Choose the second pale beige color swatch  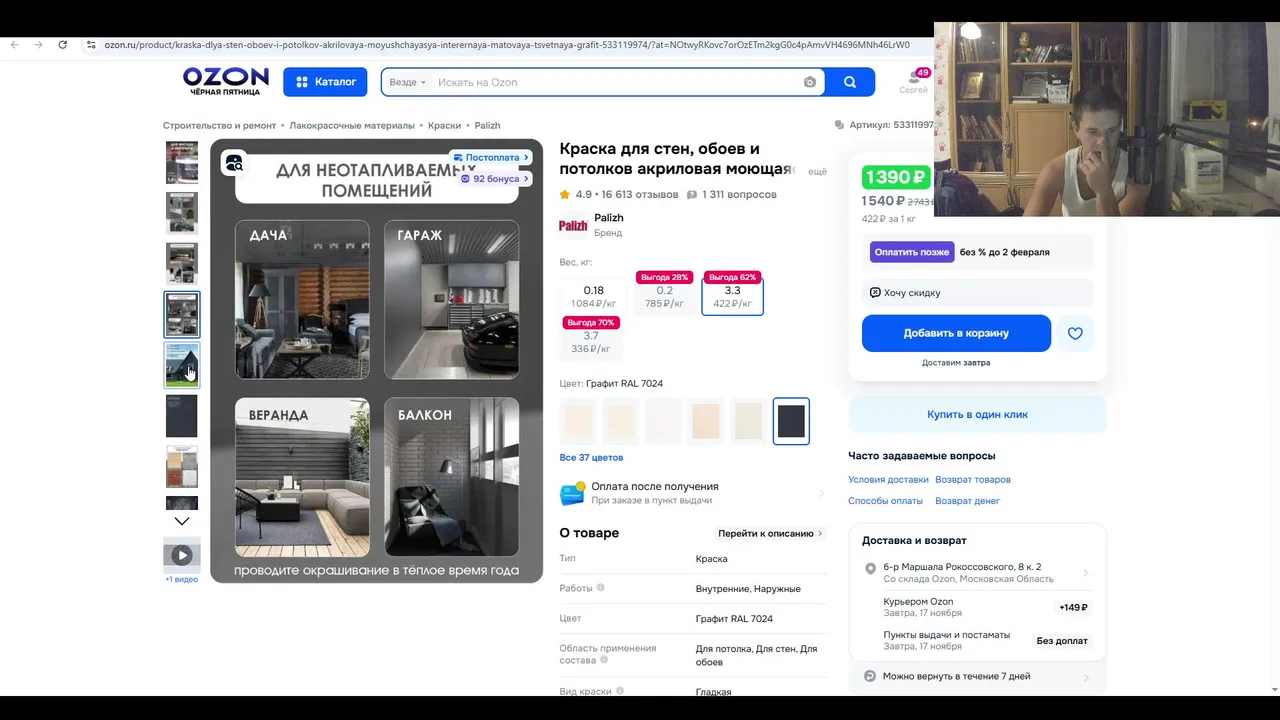point(620,421)
